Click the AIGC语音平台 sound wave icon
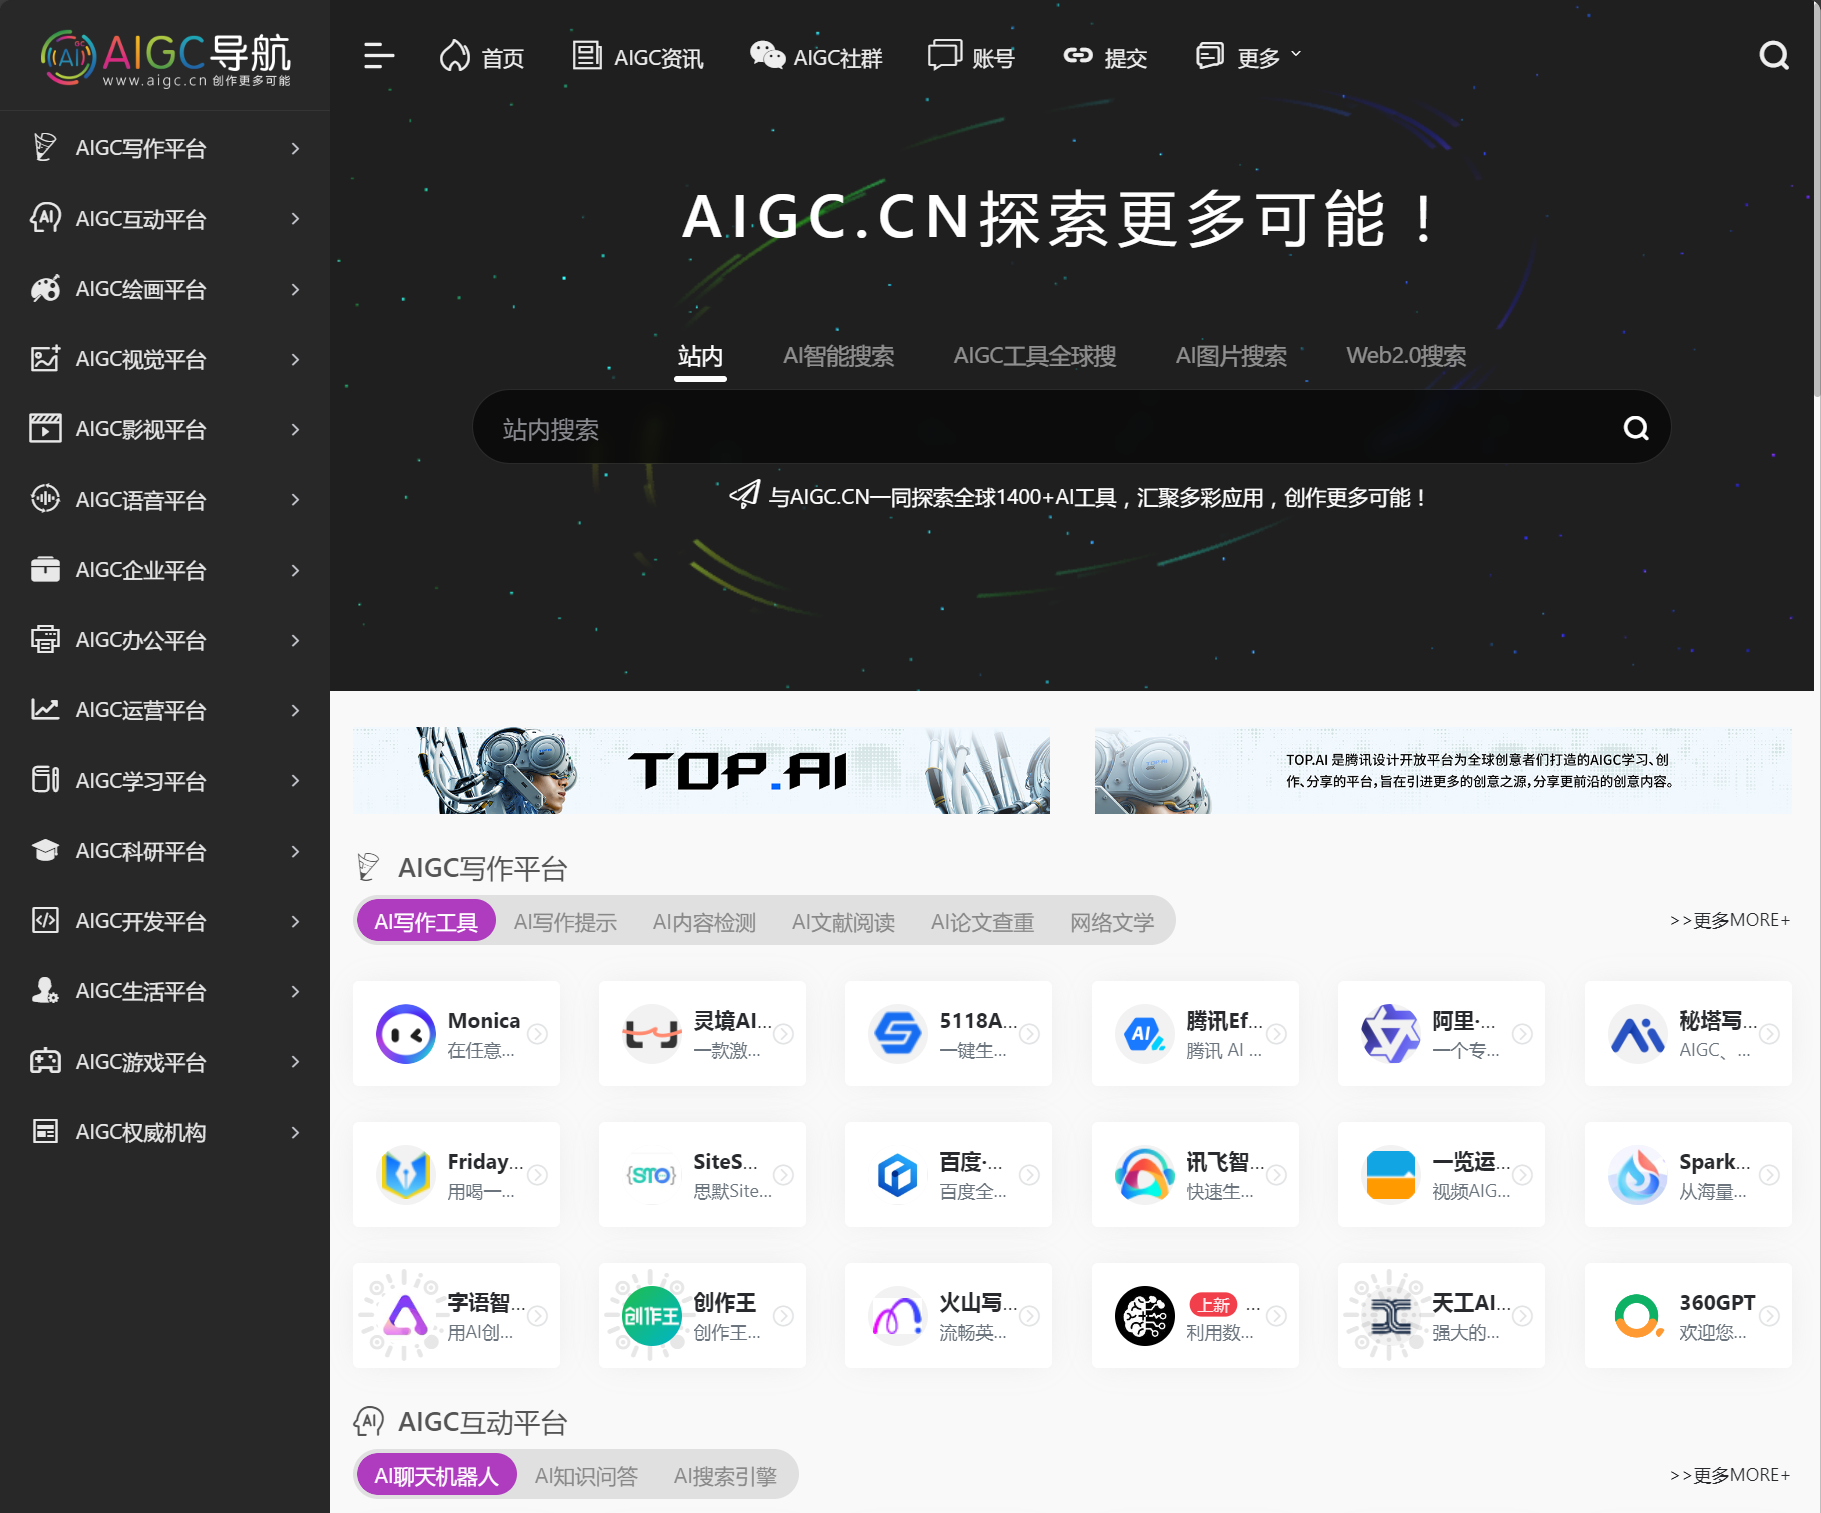The width and height of the screenshot is (1821, 1513). pos(45,499)
